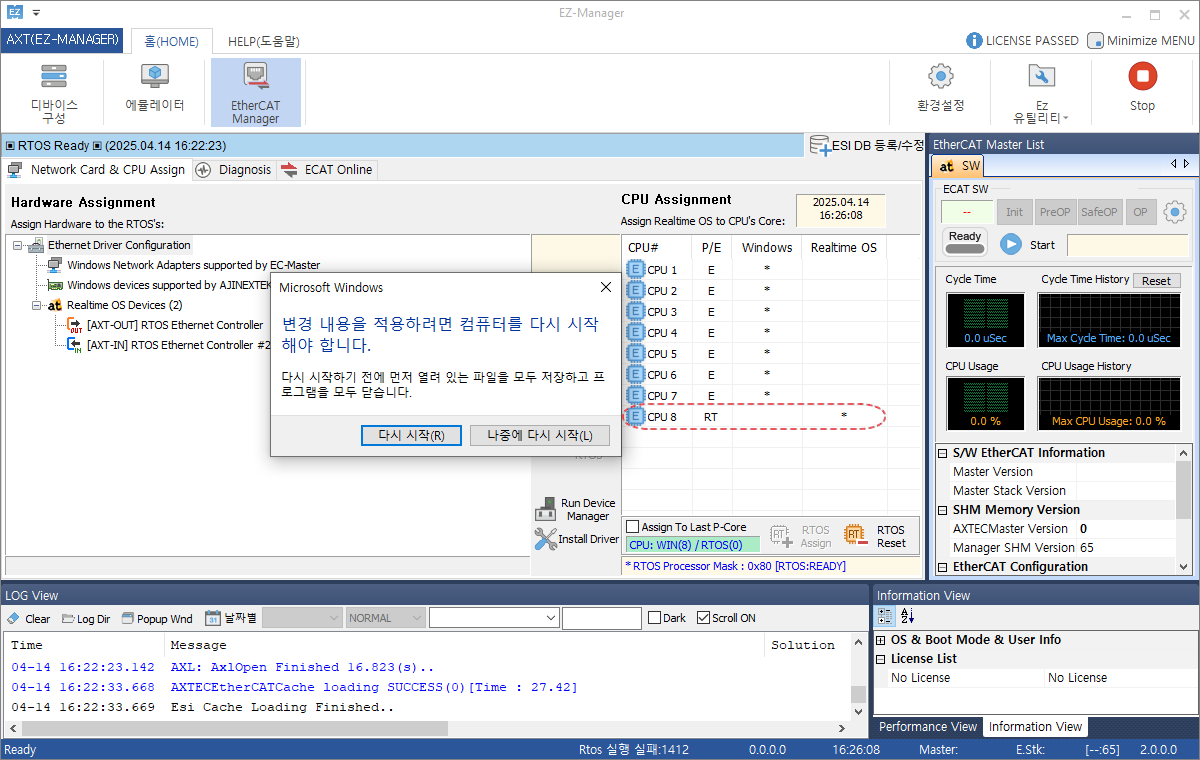This screenshot has width=1200, height=760.
Task: Enable the Dark log checkbox
Action: point(654,618)
